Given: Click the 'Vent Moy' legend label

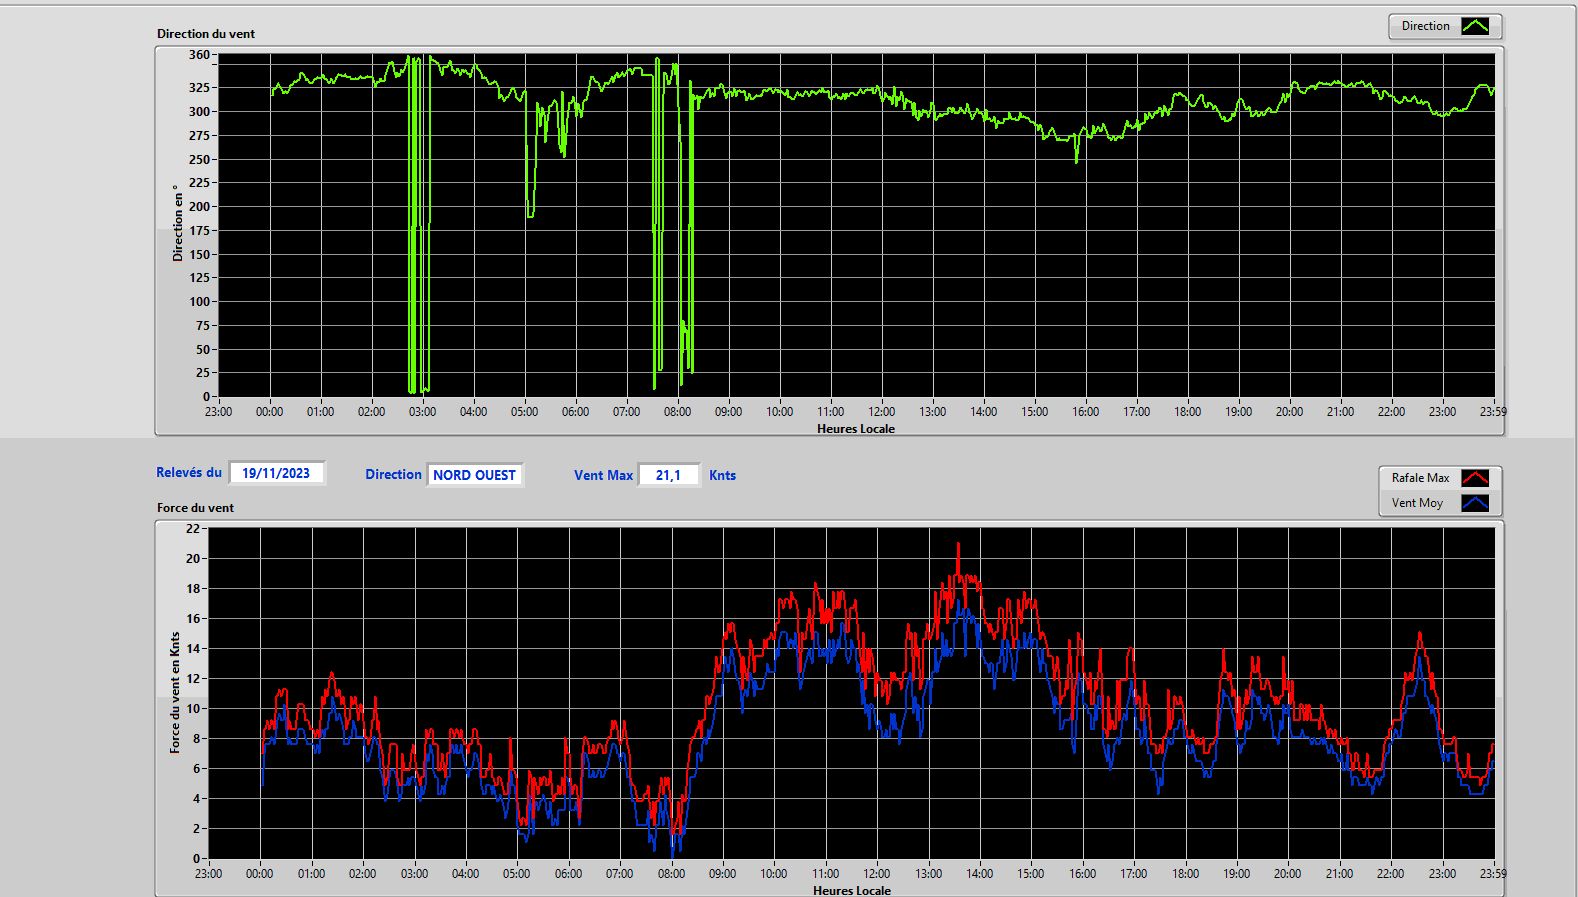Looking at the screenshot, I should click(x=1417, y=503).
